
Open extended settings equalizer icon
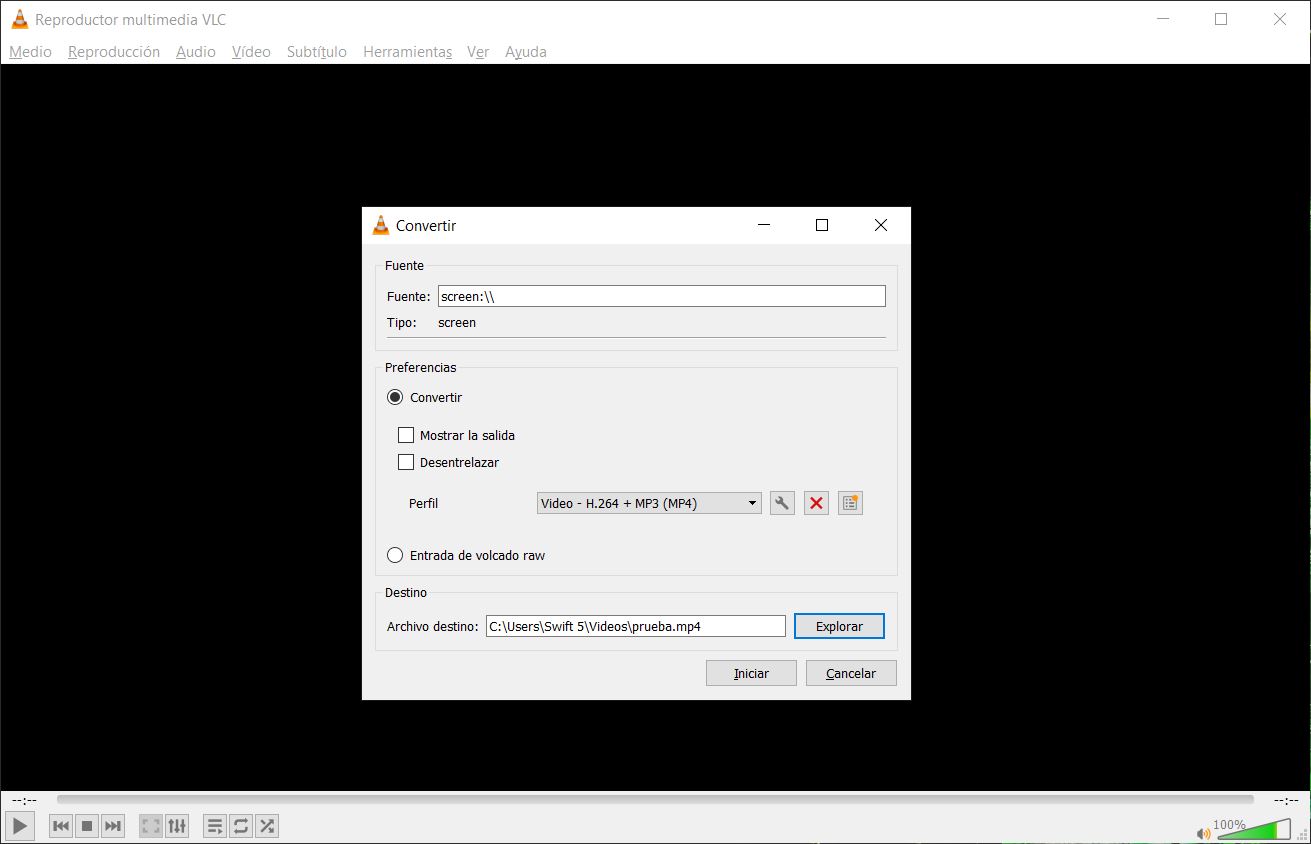point(177,826)
